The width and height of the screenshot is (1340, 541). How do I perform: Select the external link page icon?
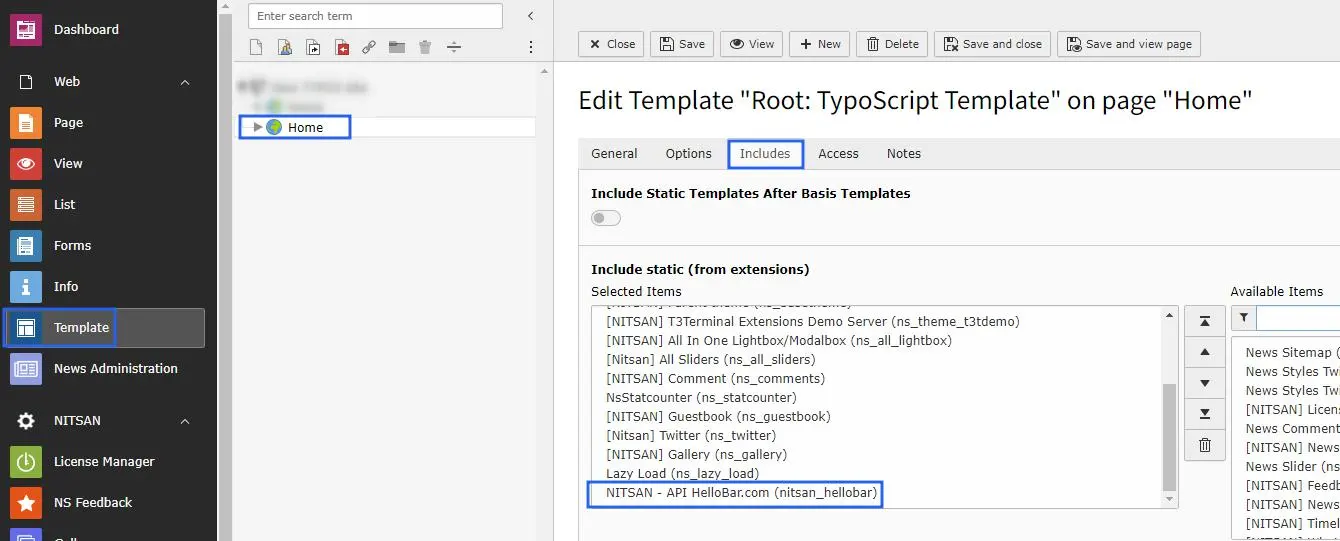369,47
